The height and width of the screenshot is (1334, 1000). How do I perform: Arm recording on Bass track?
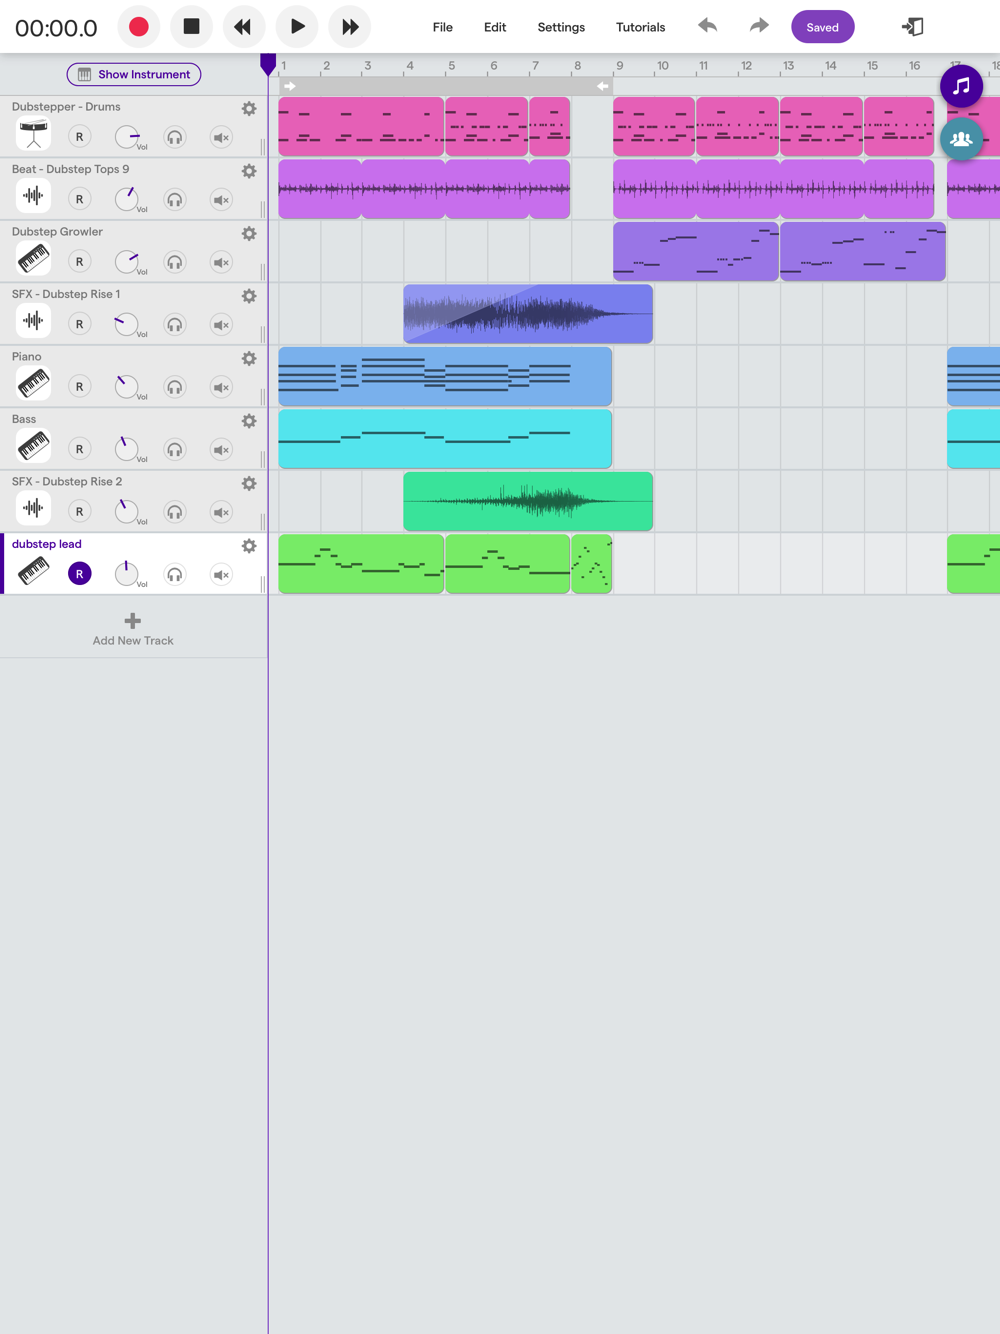(x=80, y=449)
